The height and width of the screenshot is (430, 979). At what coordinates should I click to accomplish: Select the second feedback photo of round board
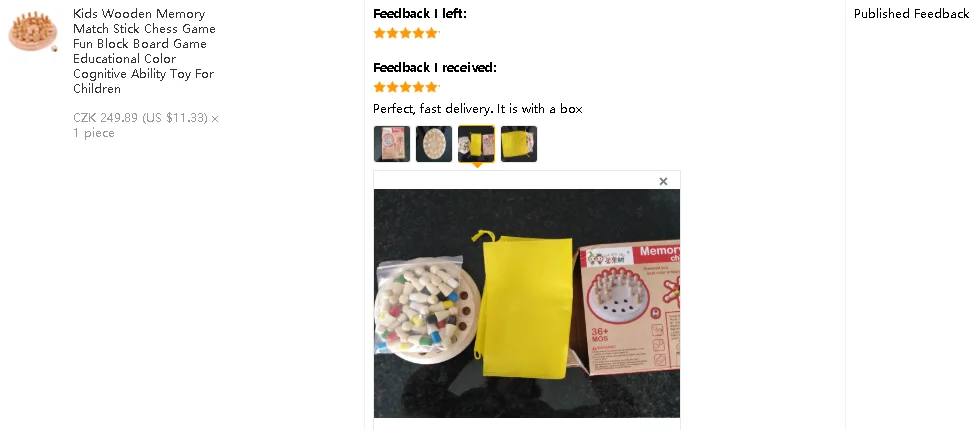tap(434, 144)
